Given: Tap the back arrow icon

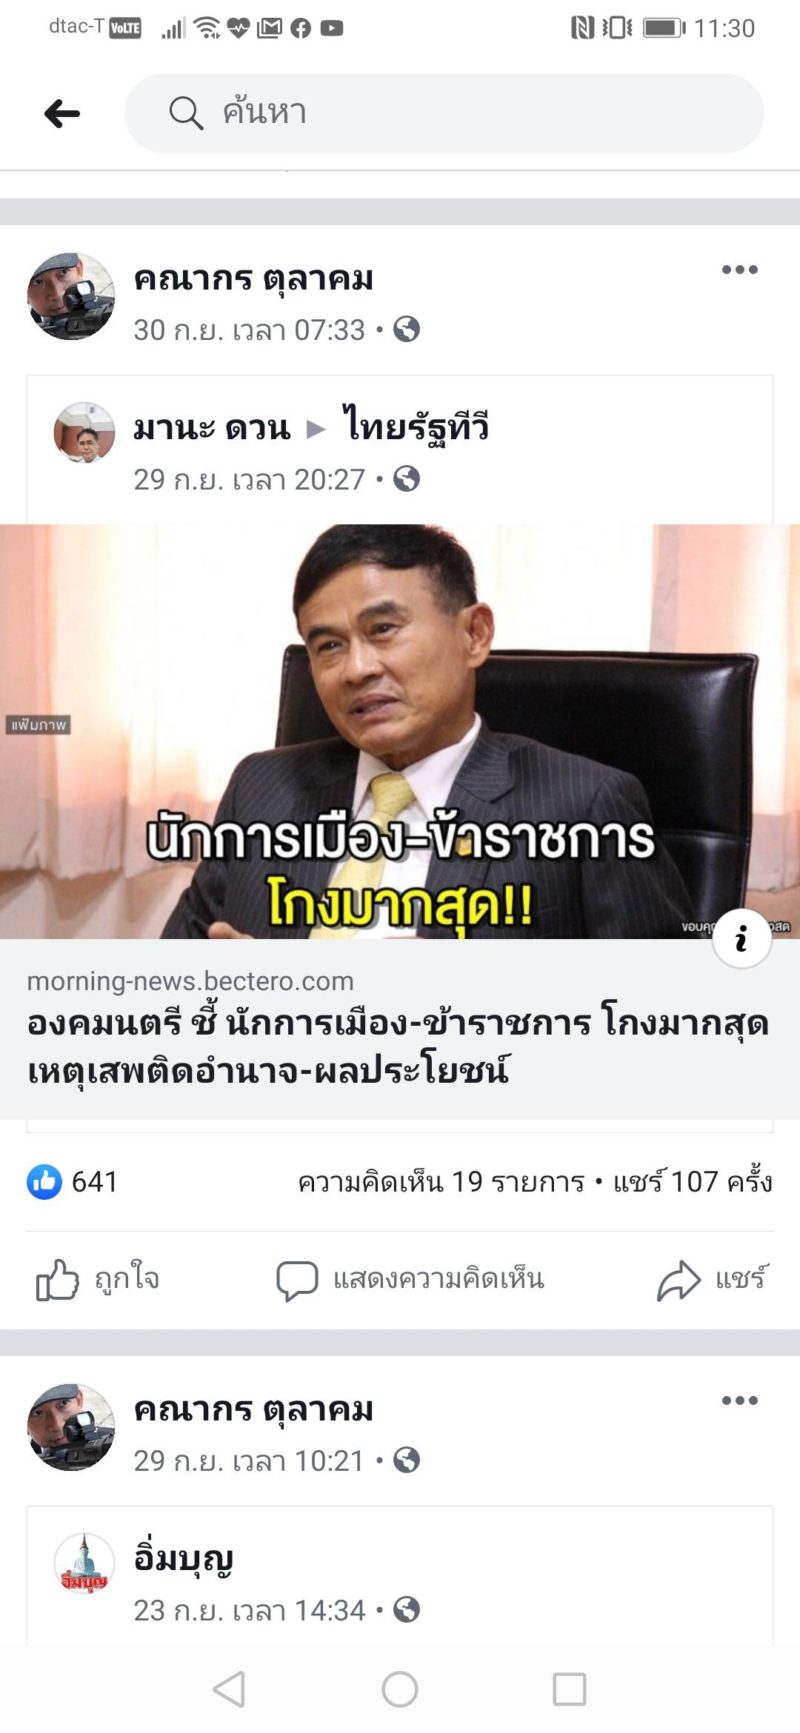Looking at the screenshot, I should [62, 113].
